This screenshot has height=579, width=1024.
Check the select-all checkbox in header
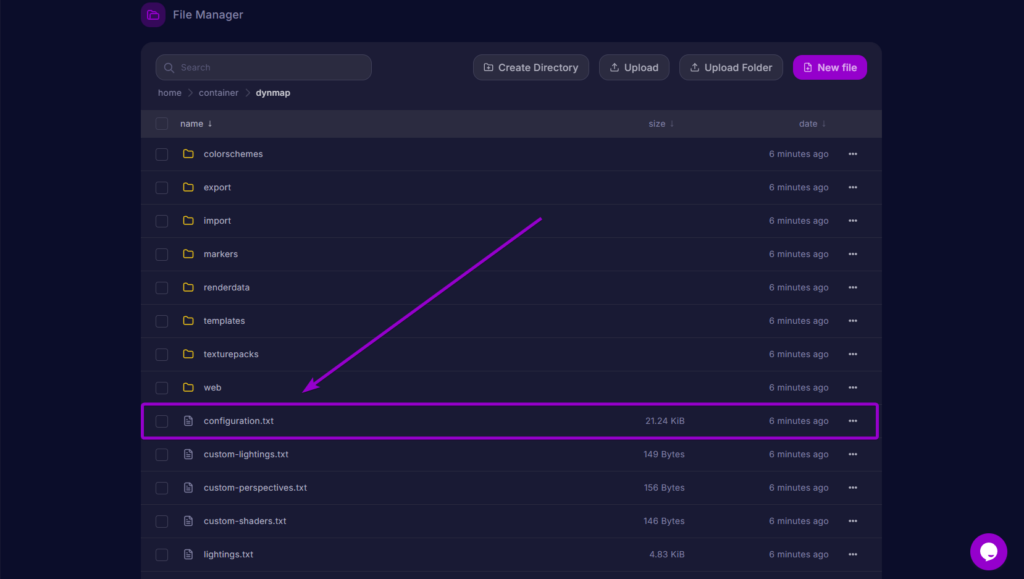coord(162,124)
